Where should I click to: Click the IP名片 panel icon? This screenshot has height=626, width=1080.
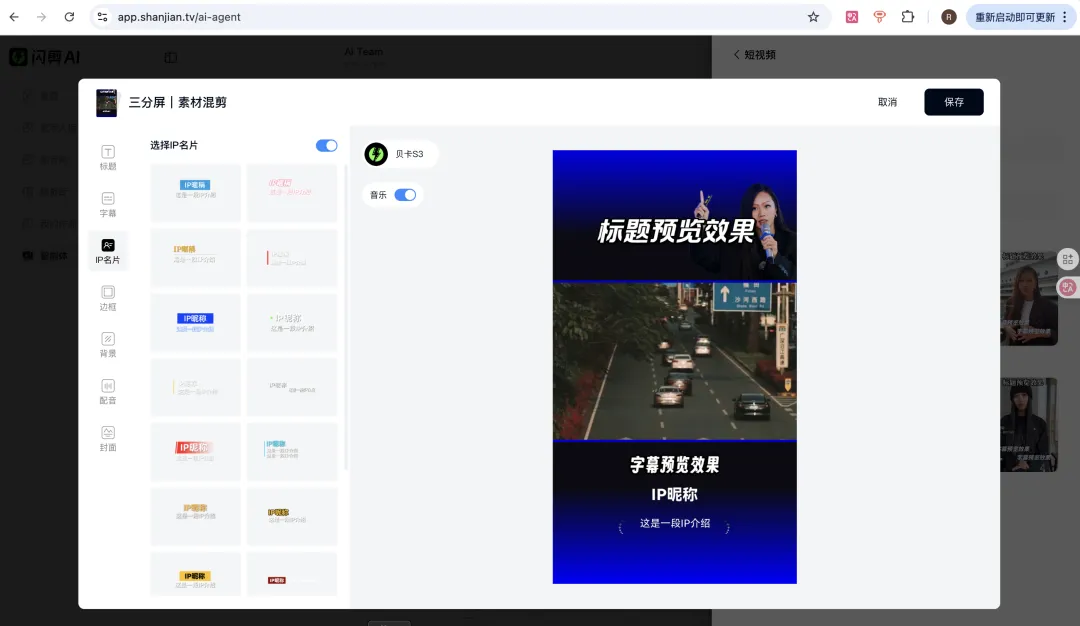[x=108, y=250]
